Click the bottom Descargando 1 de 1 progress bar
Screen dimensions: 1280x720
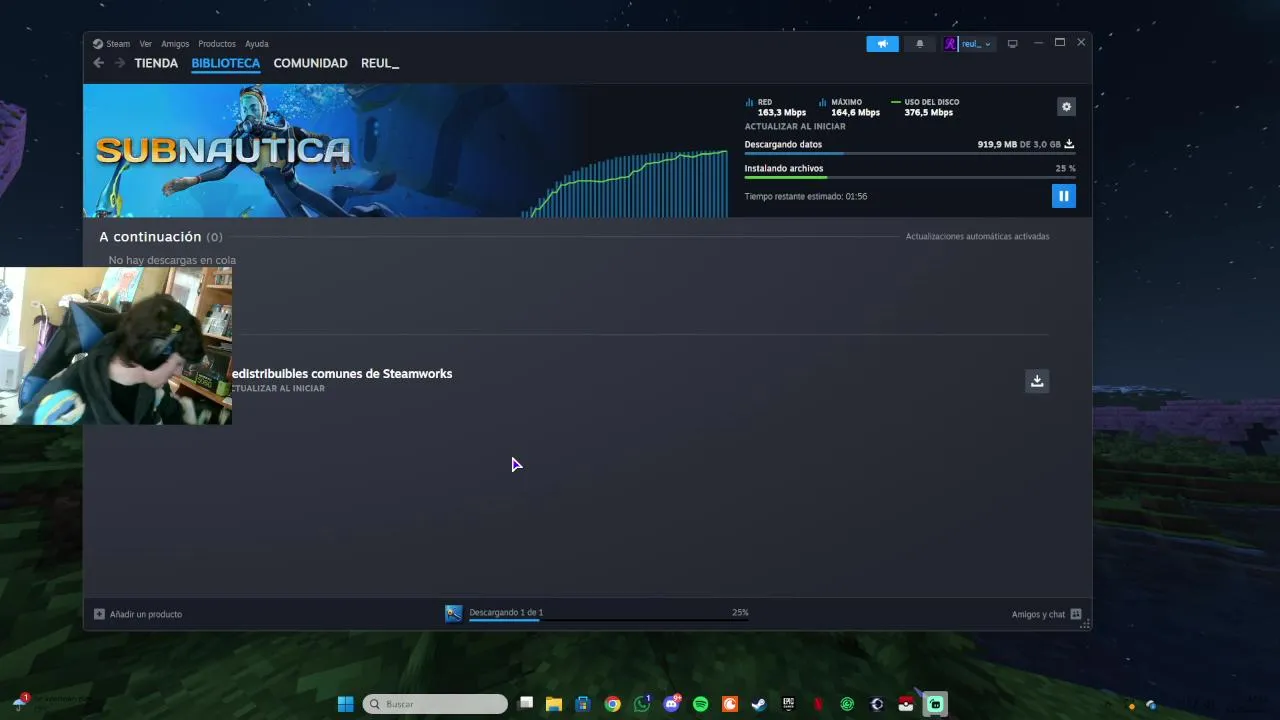click(x=609, y=620)
